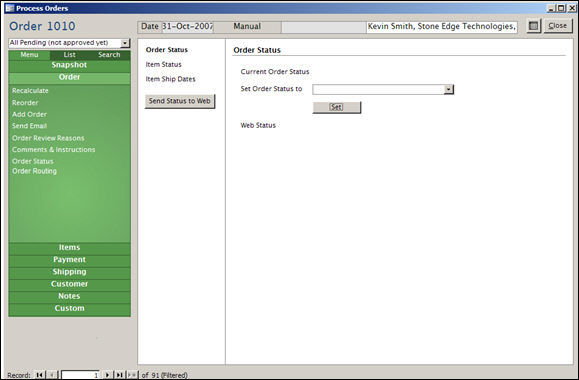Click the Web Status label
The image size is (579, 380).
coord(258,126)
